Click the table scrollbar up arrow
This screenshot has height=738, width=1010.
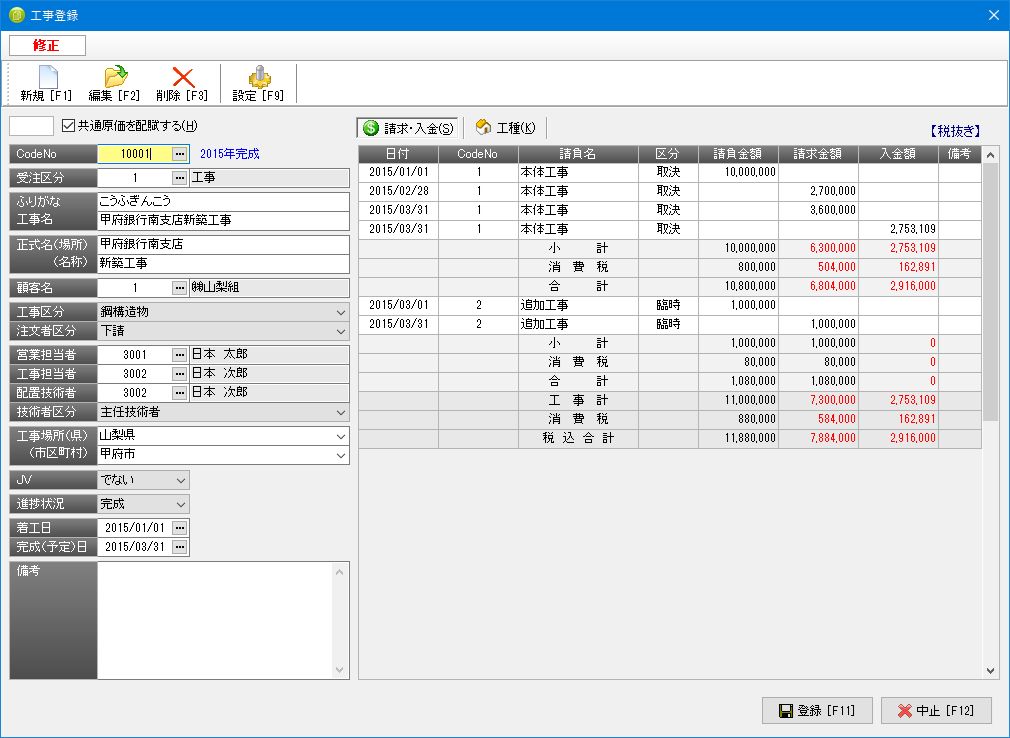tap(990, 155)
